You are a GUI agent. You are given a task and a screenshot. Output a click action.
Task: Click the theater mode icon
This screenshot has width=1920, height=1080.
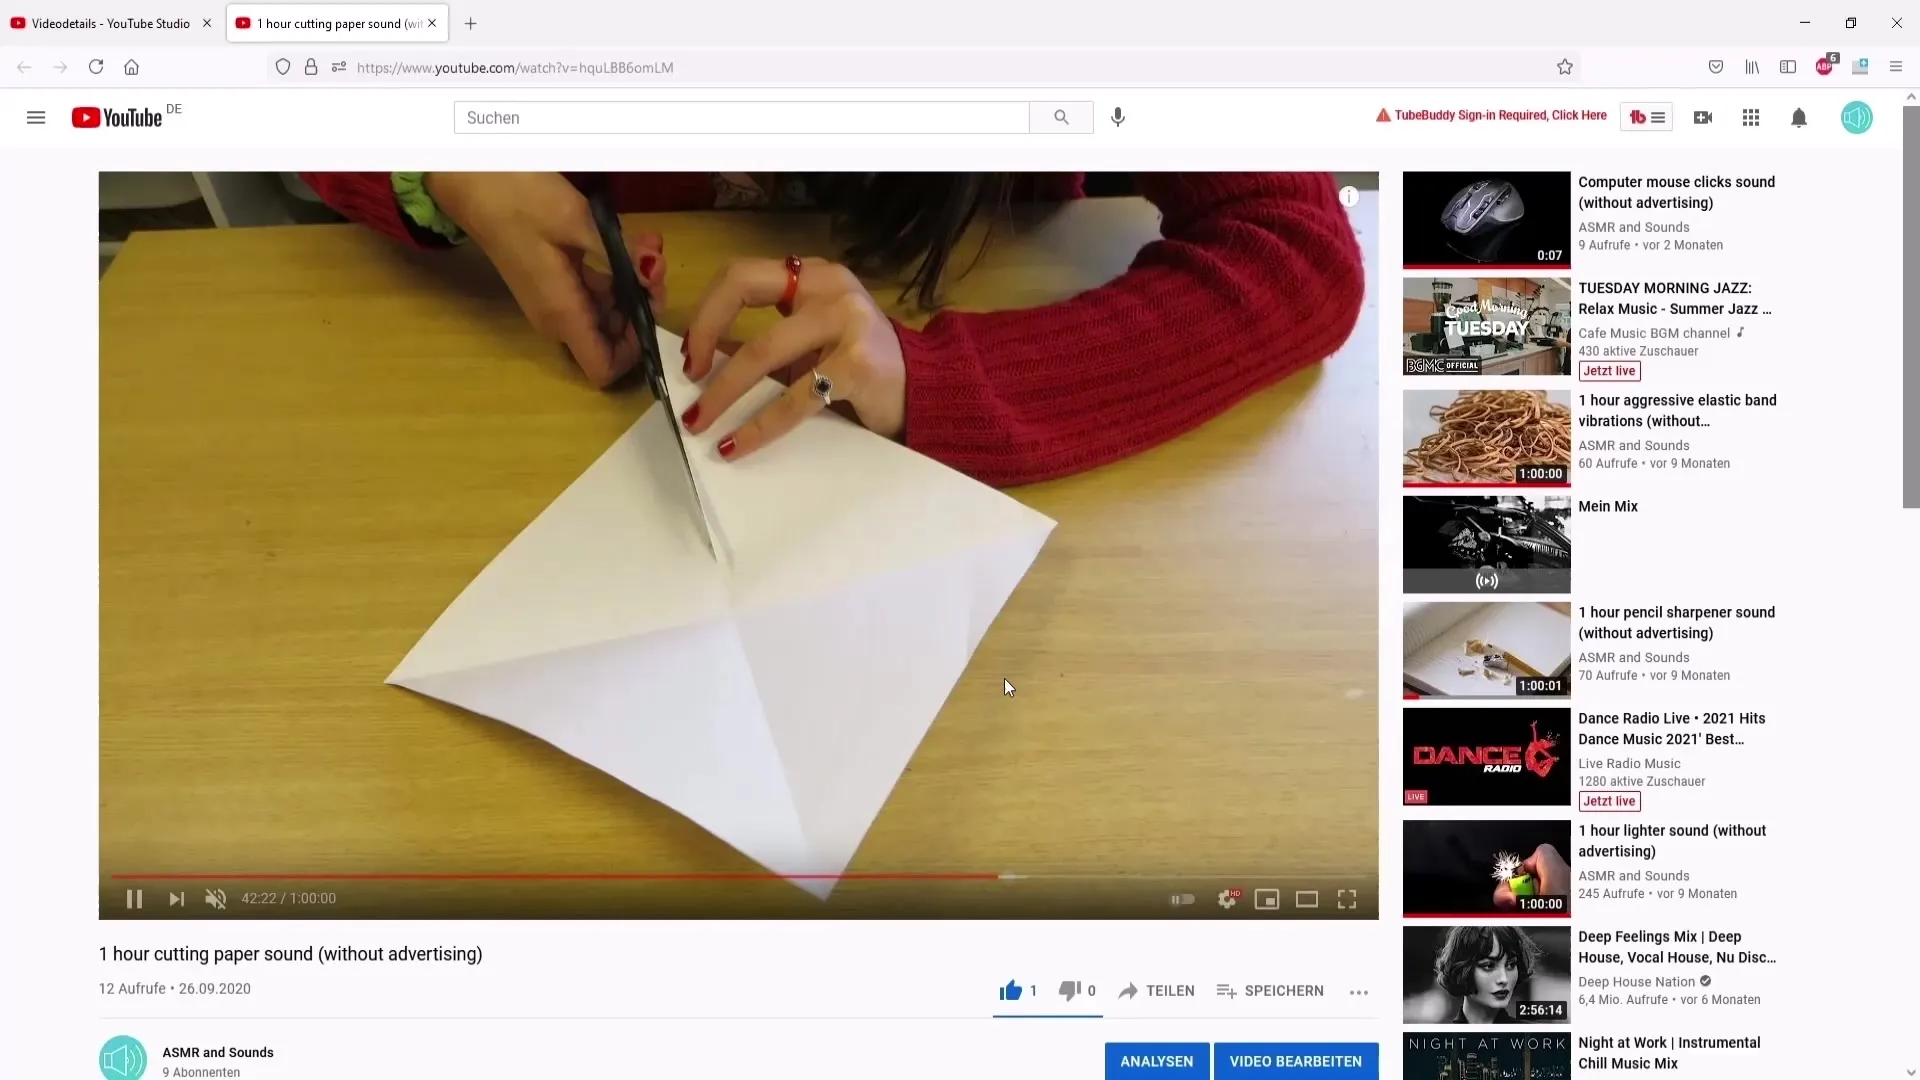pyautogui.click(x=1305, y=898)
